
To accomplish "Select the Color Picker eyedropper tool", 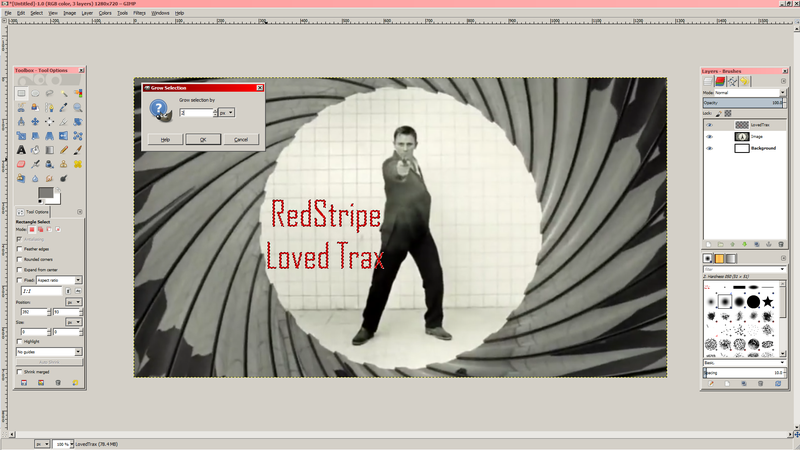I will [x=64, y=108].
